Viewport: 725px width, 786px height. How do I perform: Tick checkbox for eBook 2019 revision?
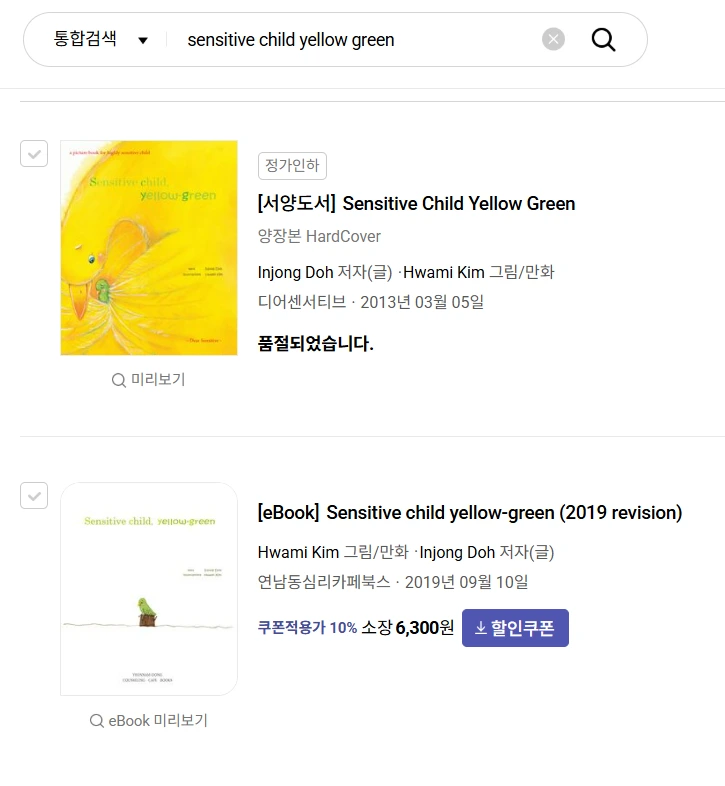pyautogui.click(x=34, y=495)
